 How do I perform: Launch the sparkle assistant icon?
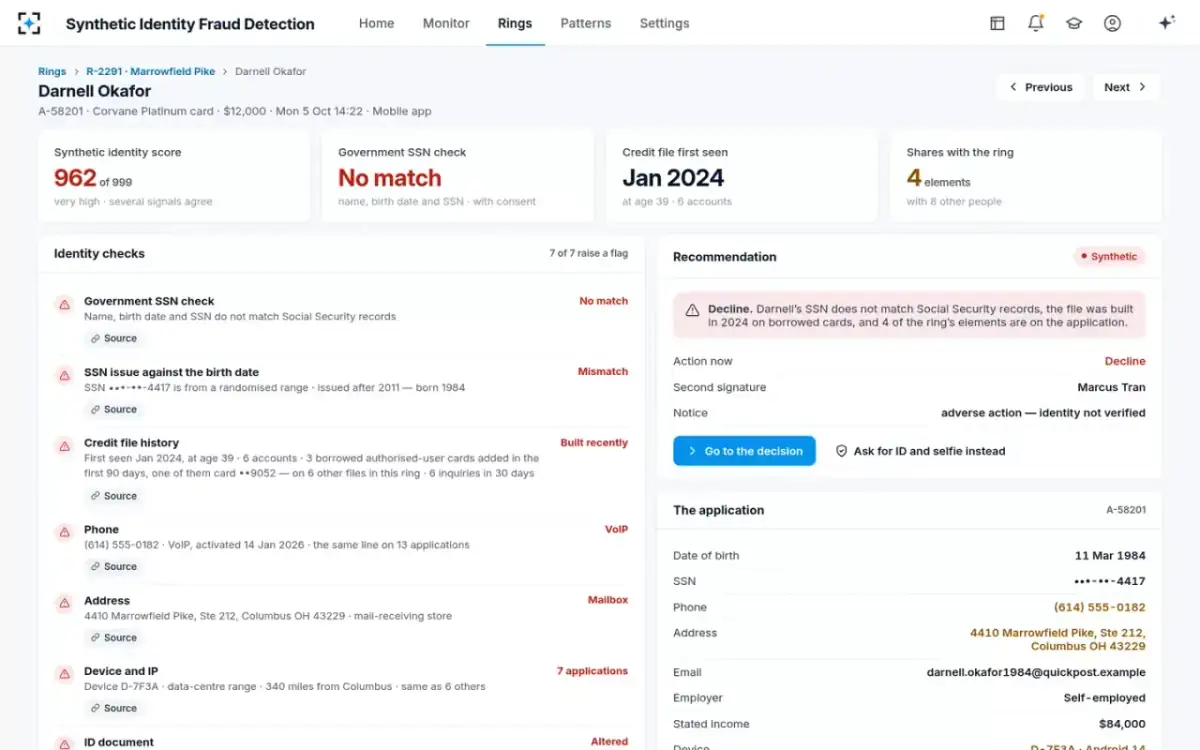tap(1166, 23)
